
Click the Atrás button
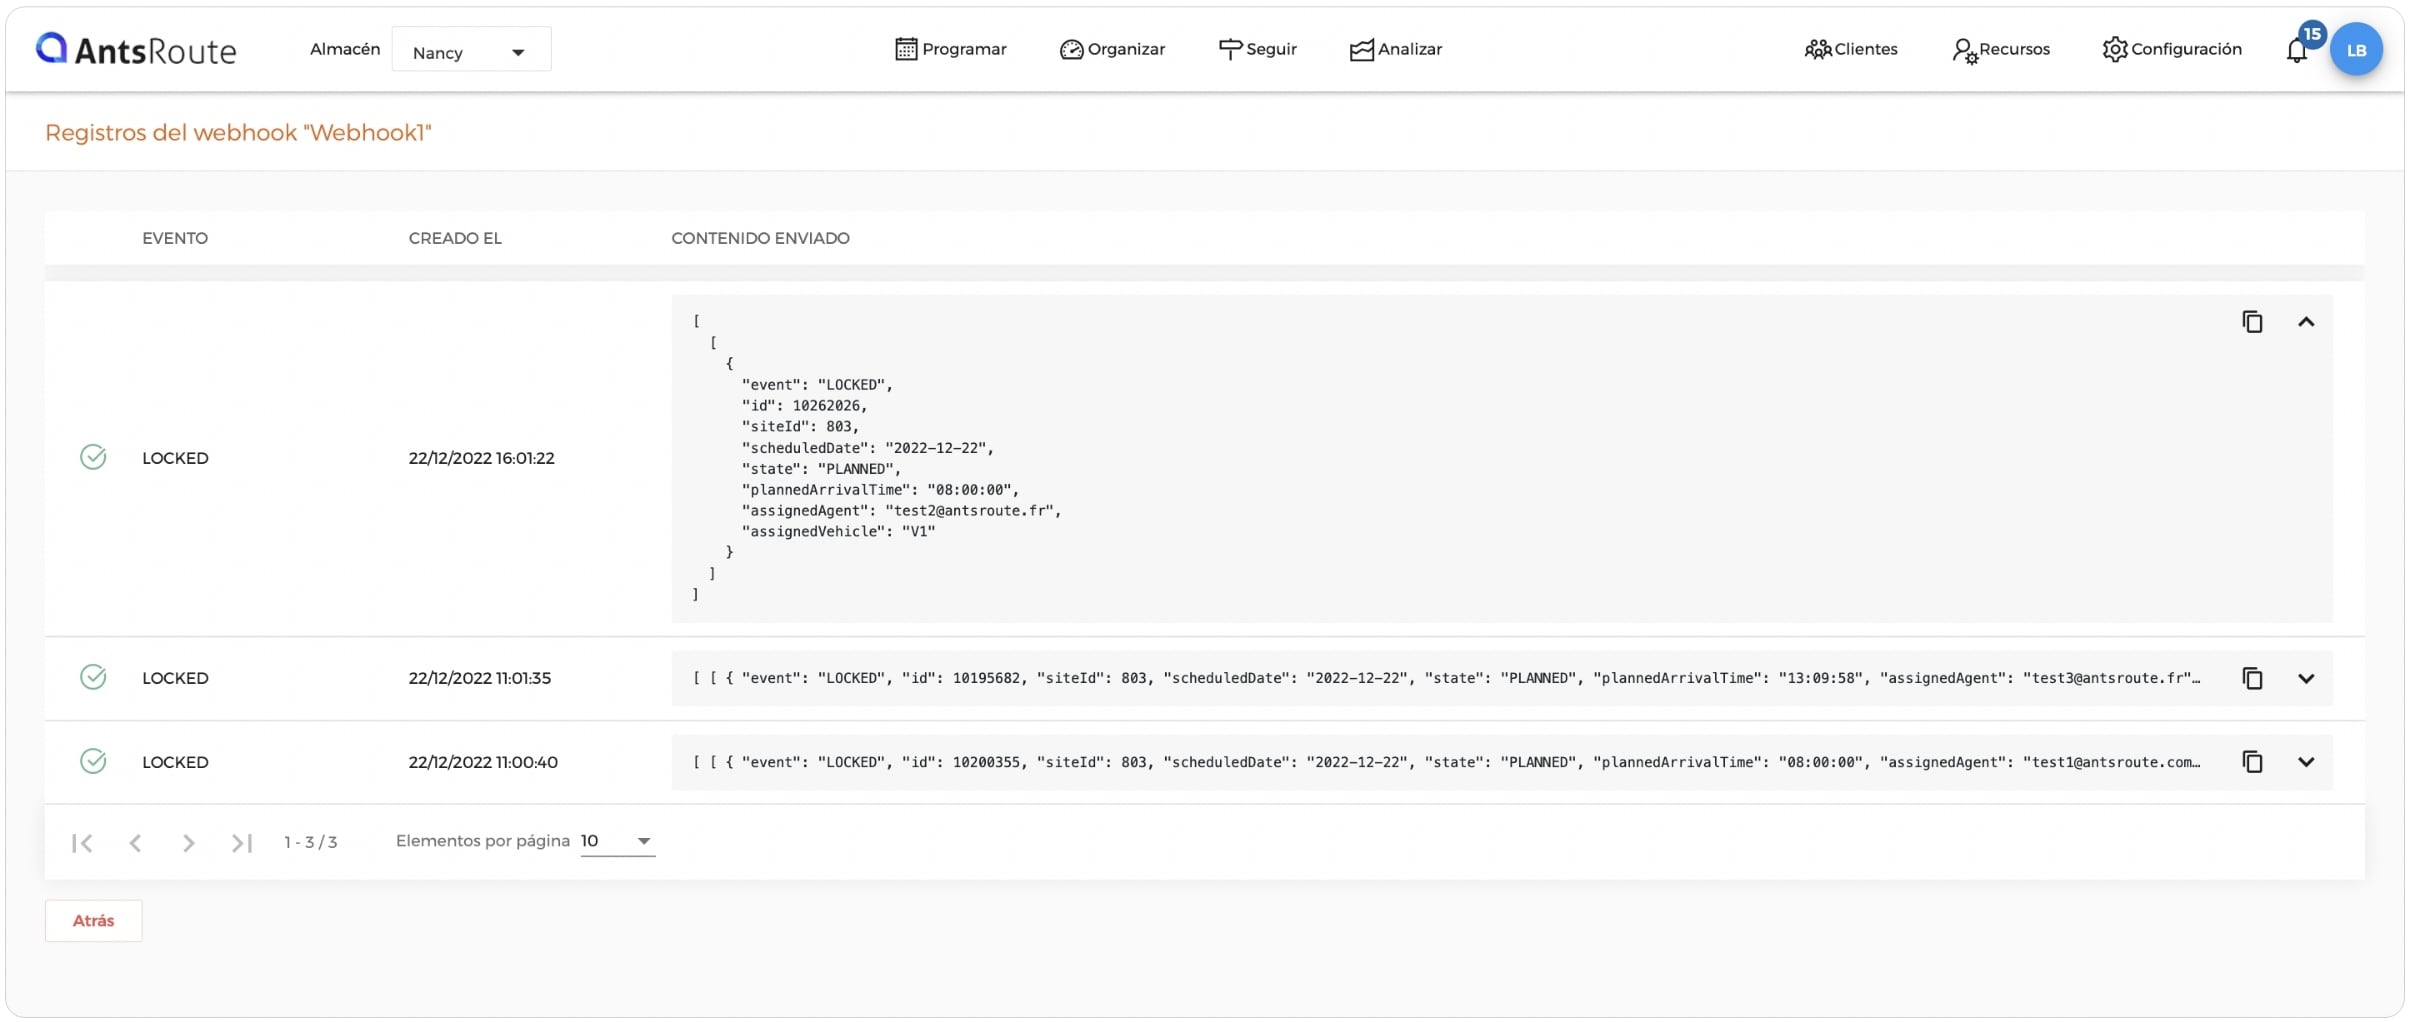click(93, 920)
